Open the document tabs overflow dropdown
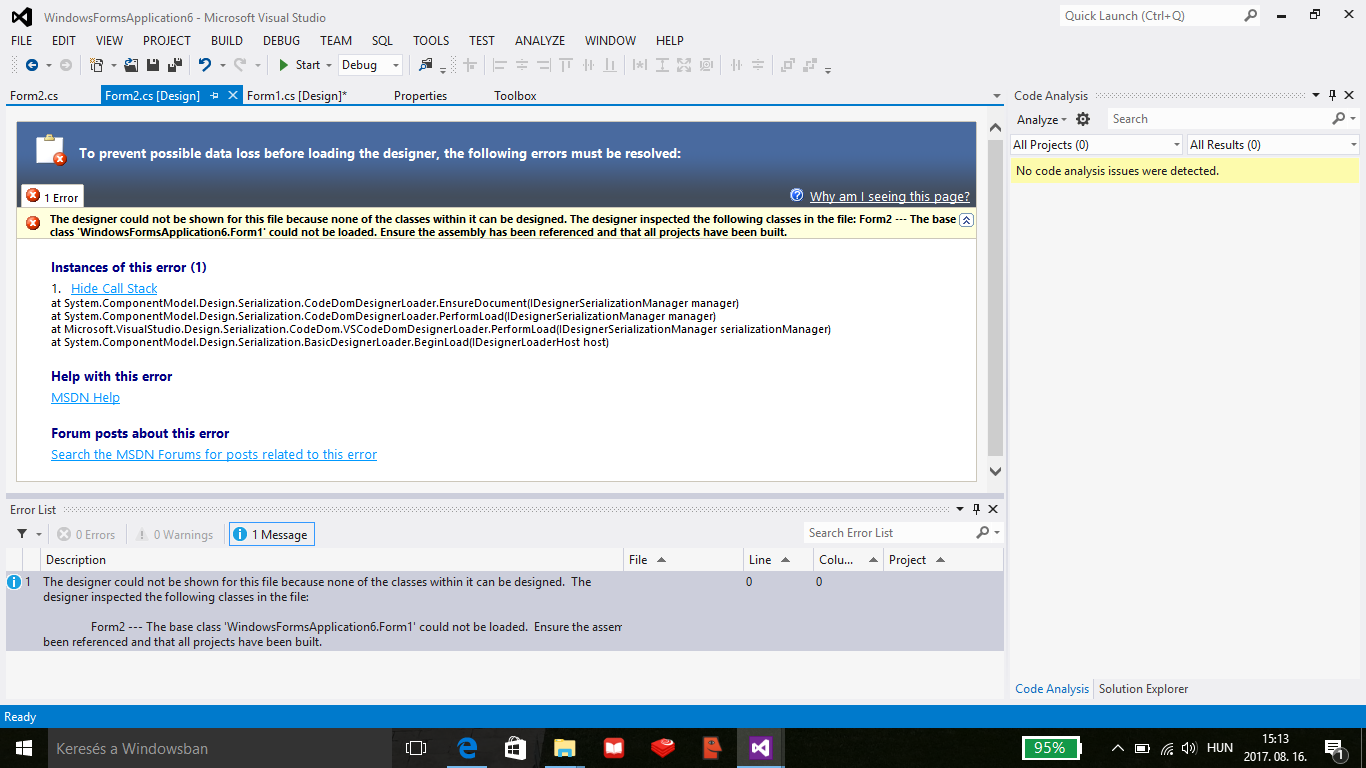The image size is (1366, 768). point(997,96)
